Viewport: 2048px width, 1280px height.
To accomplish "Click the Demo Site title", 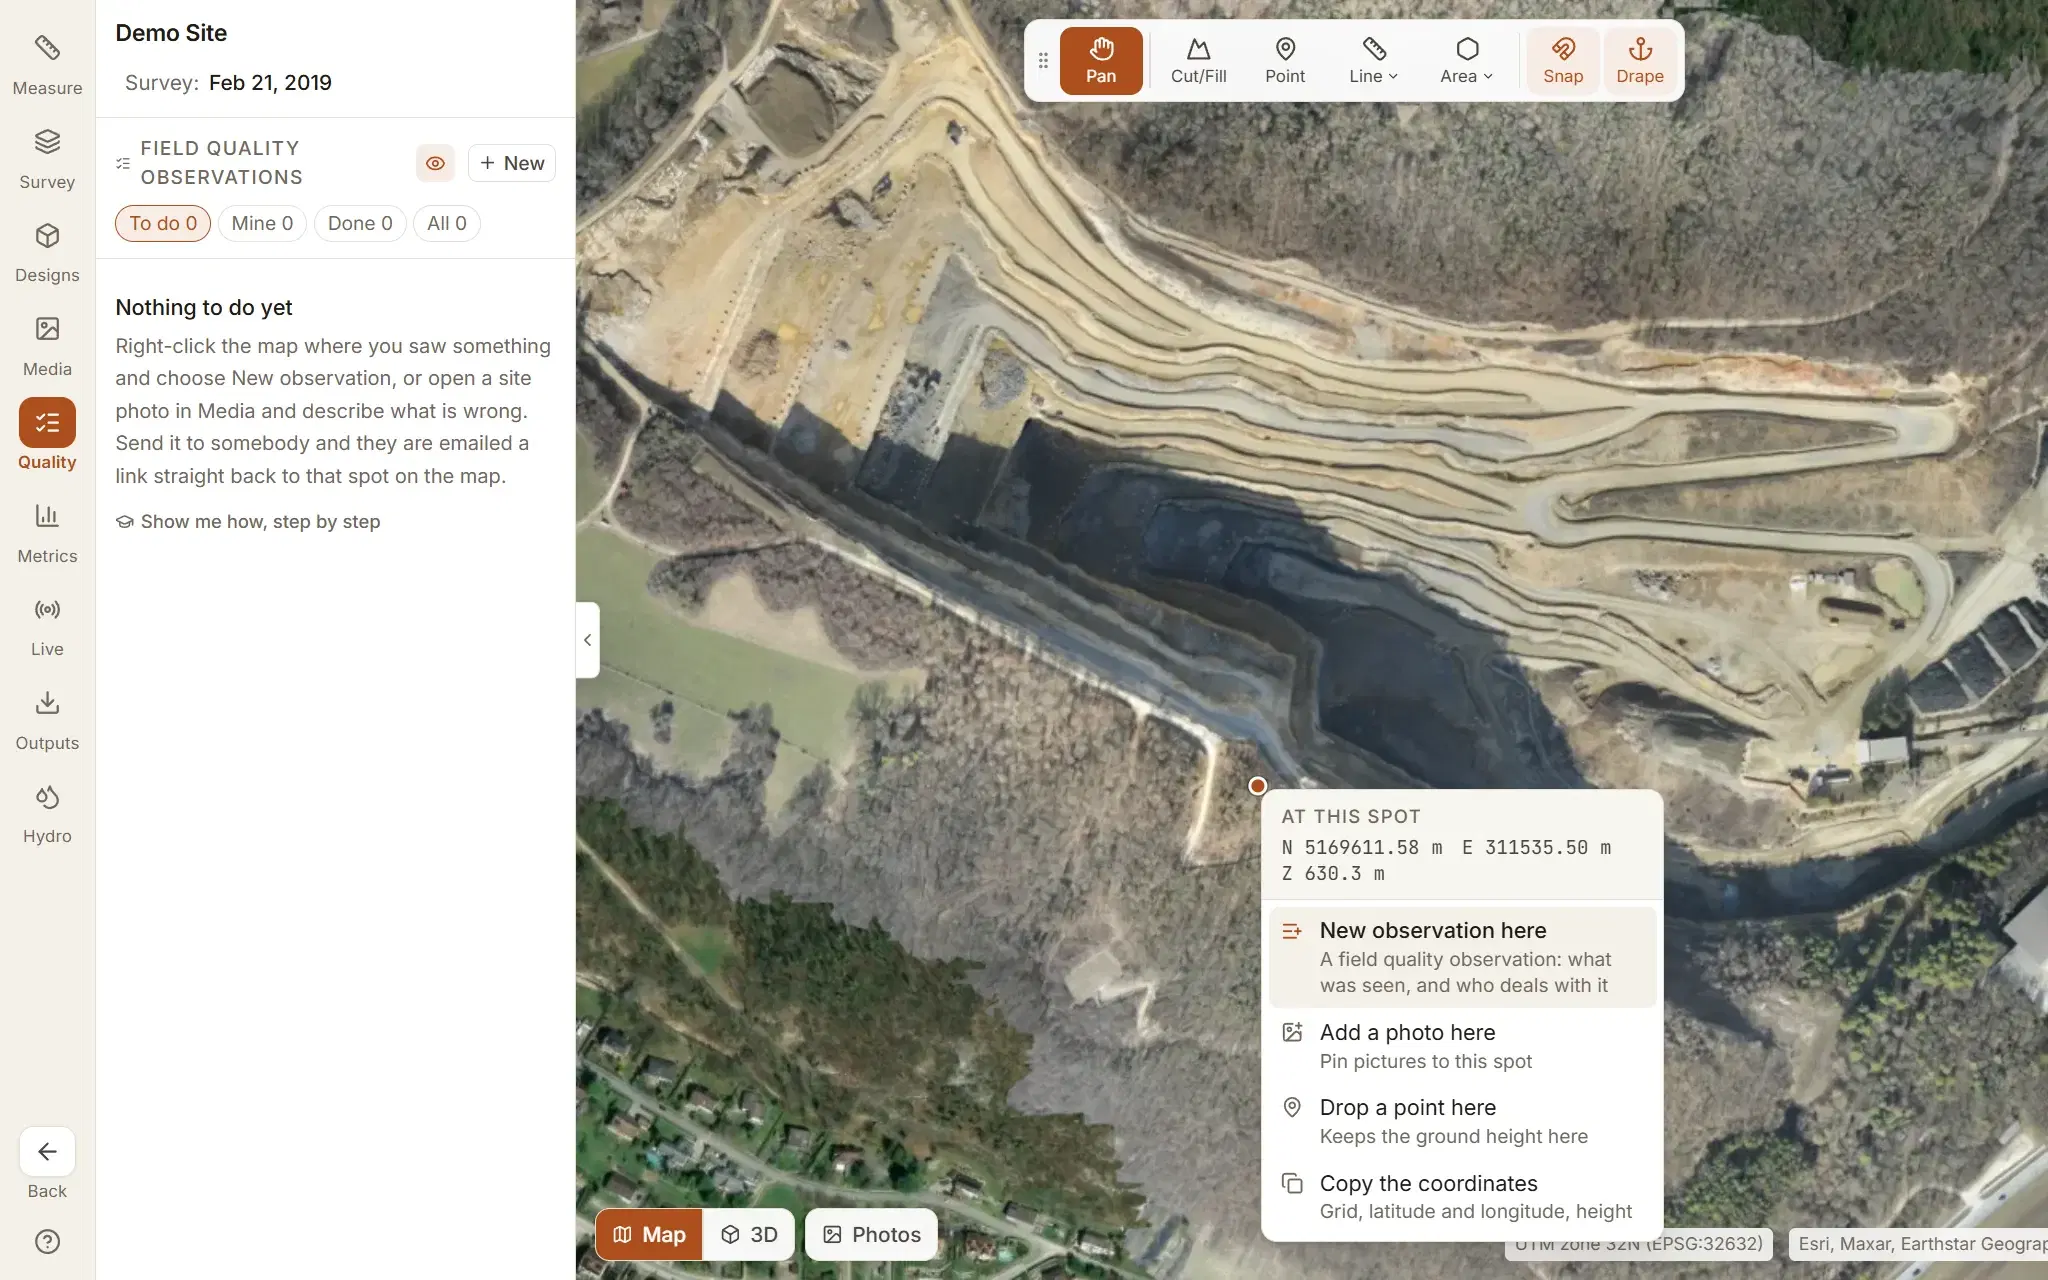I will [x=171, y=33].
